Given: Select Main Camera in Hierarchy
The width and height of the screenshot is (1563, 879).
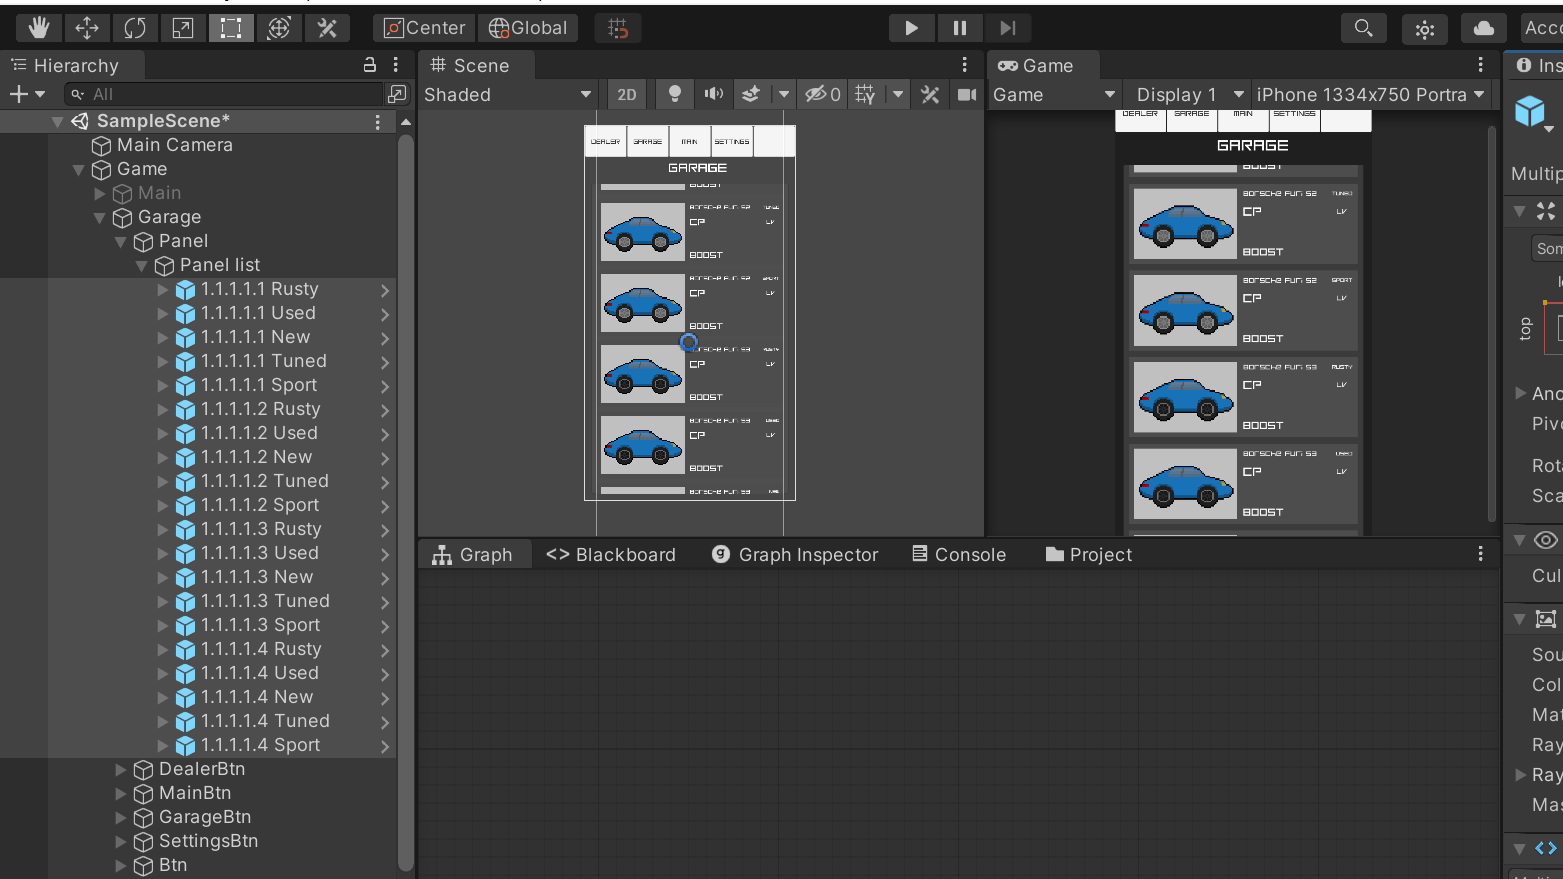Looking at the screenshot, I should (175, 145).
